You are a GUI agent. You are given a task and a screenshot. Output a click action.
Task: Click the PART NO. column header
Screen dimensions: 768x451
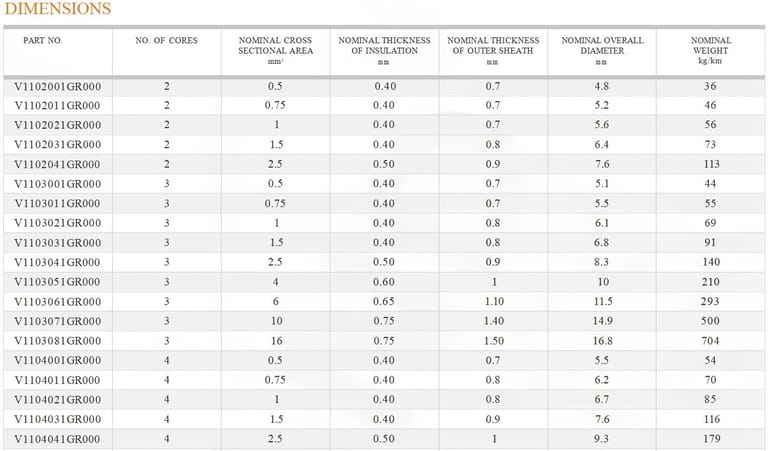coord(40,41)
